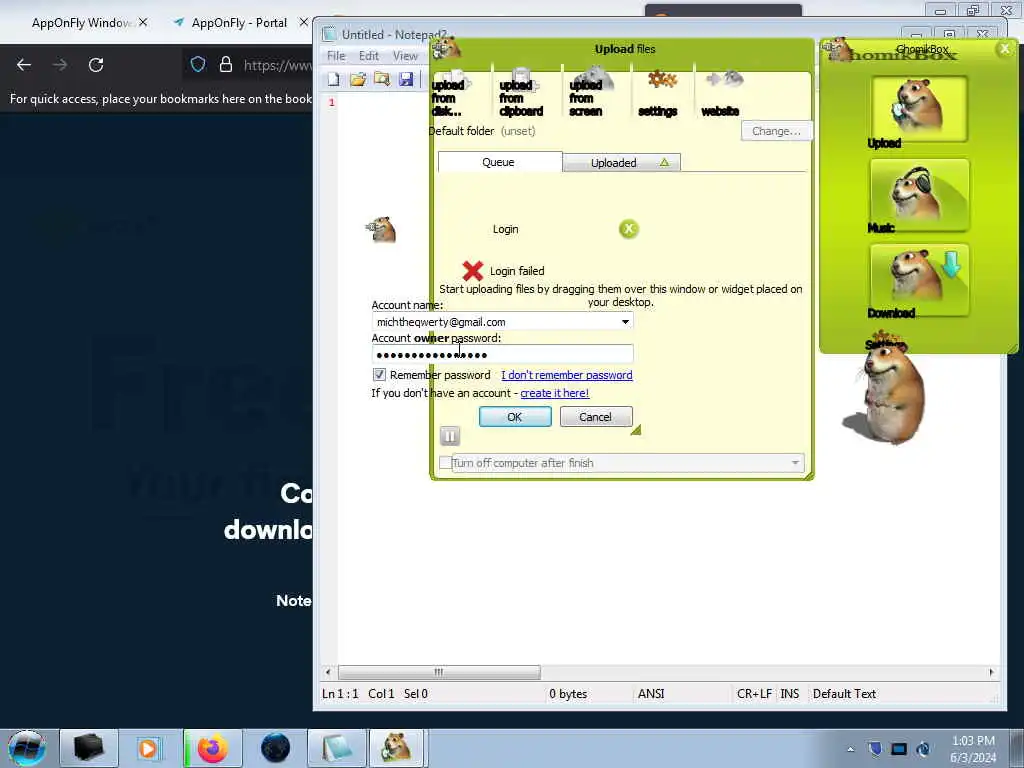Expand Turn off computer after finish dropdown

click(795, 462)
